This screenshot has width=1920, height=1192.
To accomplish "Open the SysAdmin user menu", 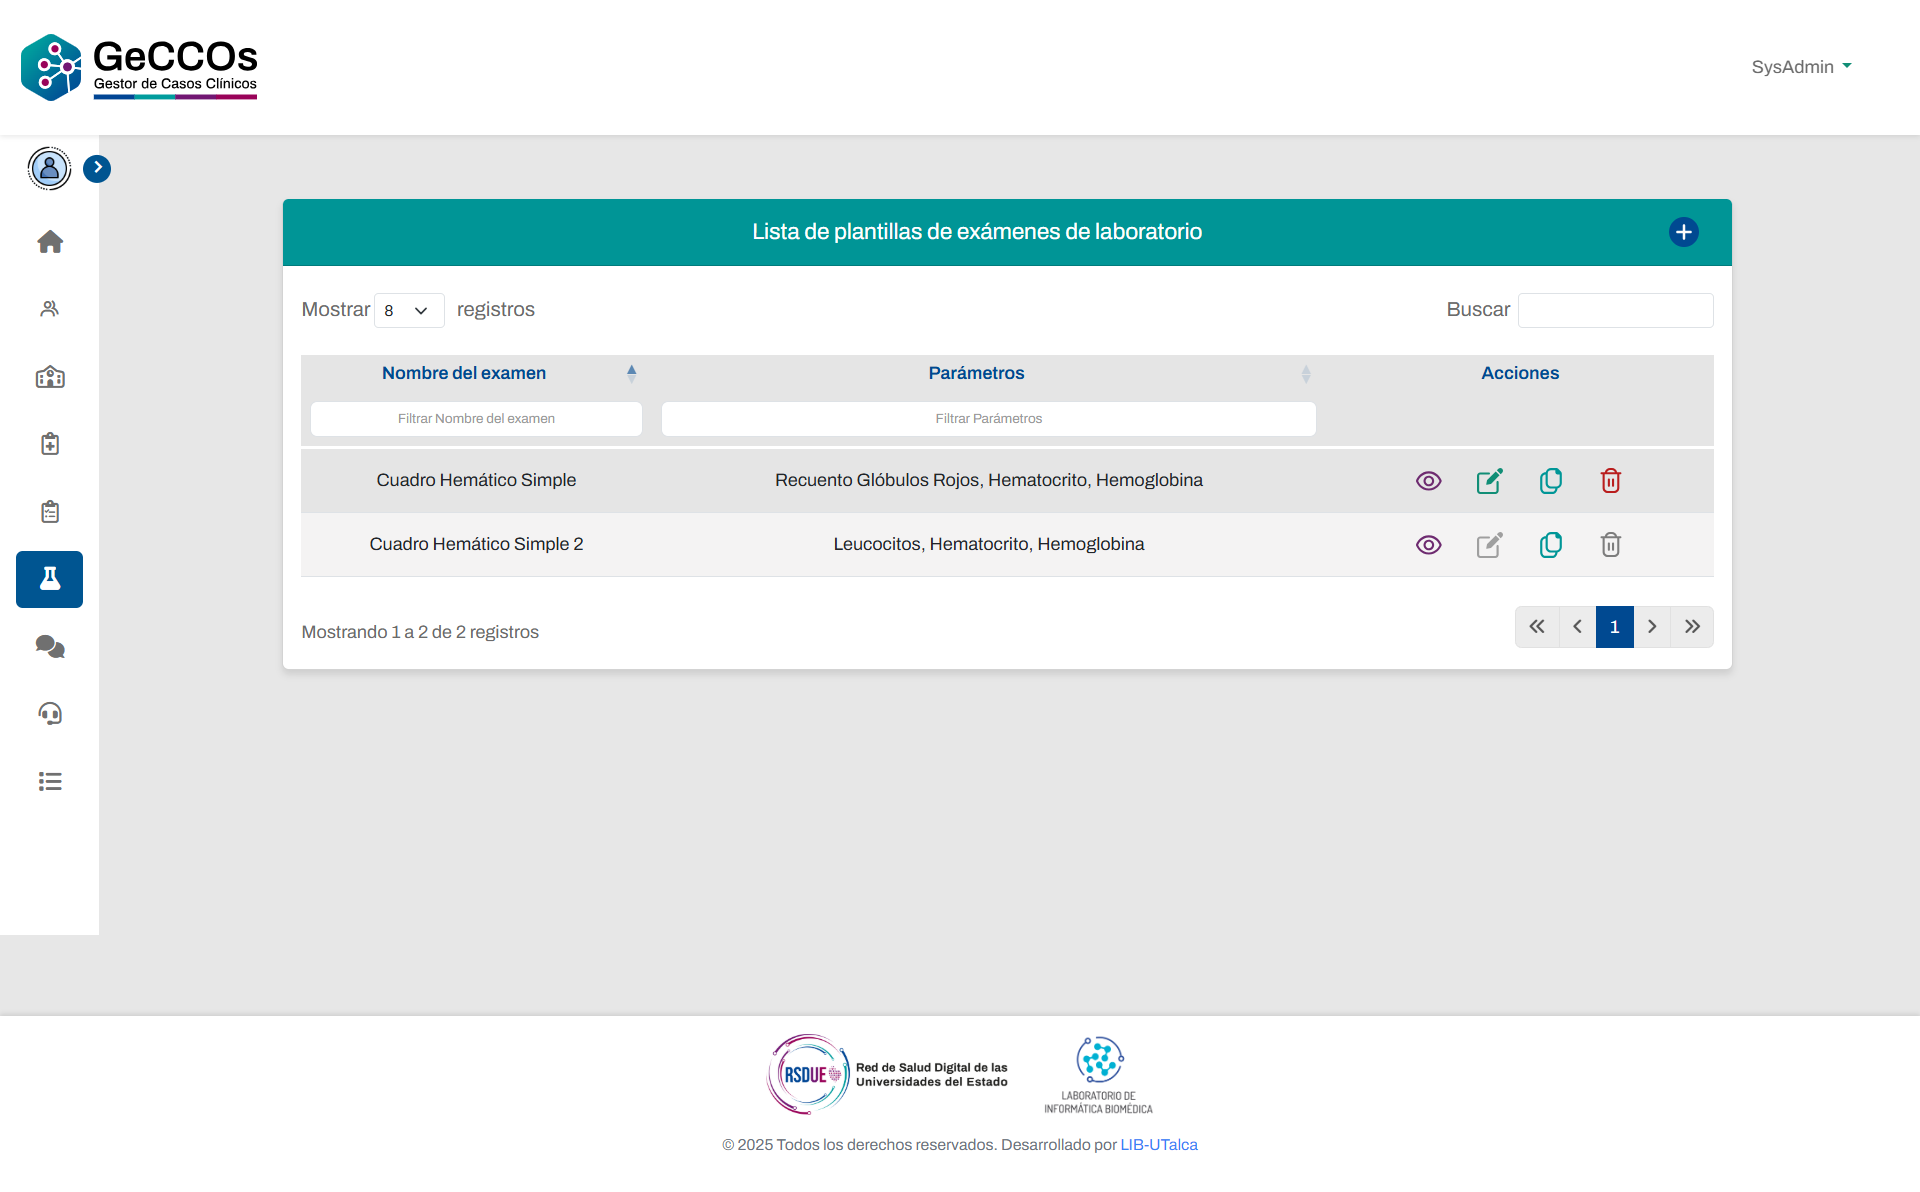I will tap(1801, 67).
